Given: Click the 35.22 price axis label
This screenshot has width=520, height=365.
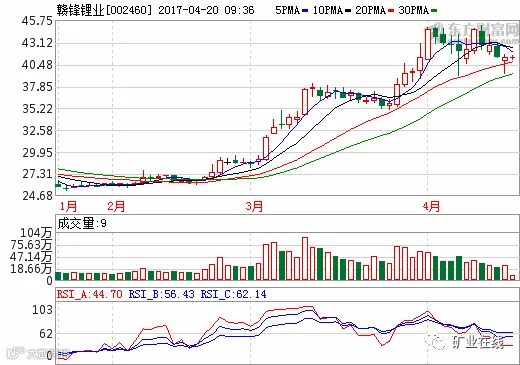Looking at the screenshot, I should (x=37, y=109).
